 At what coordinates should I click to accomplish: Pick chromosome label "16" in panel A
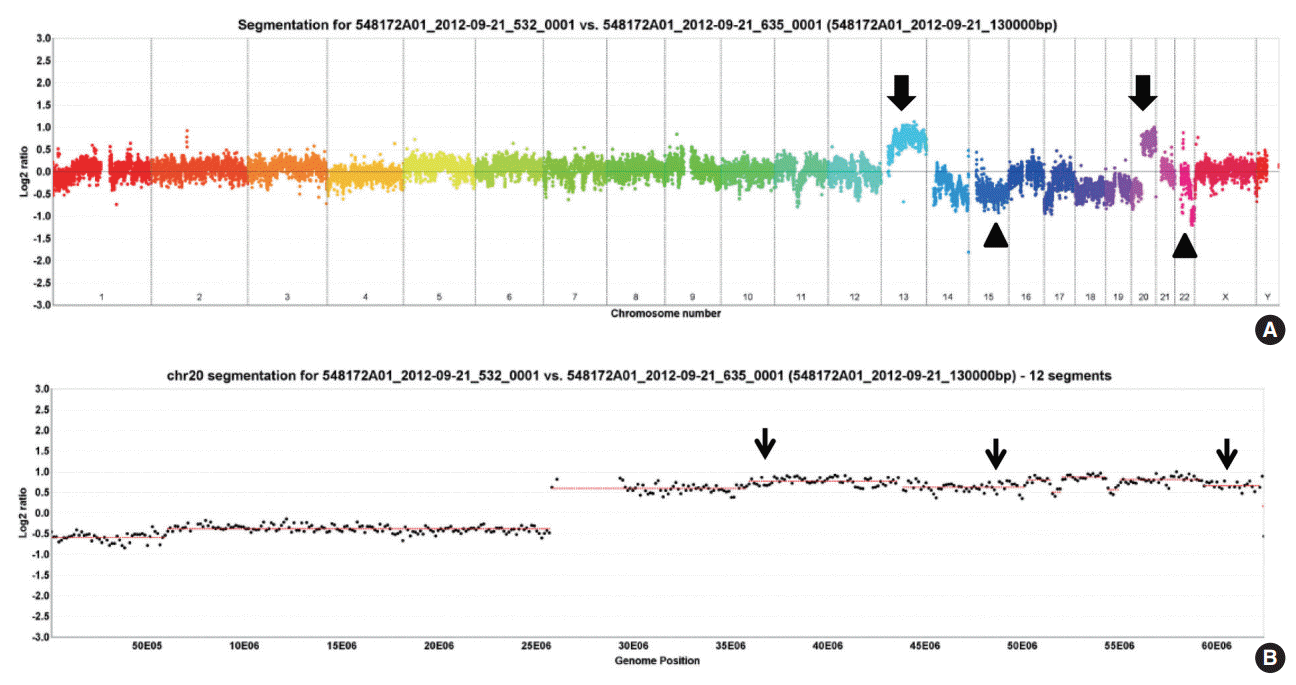pos(1026,298)
